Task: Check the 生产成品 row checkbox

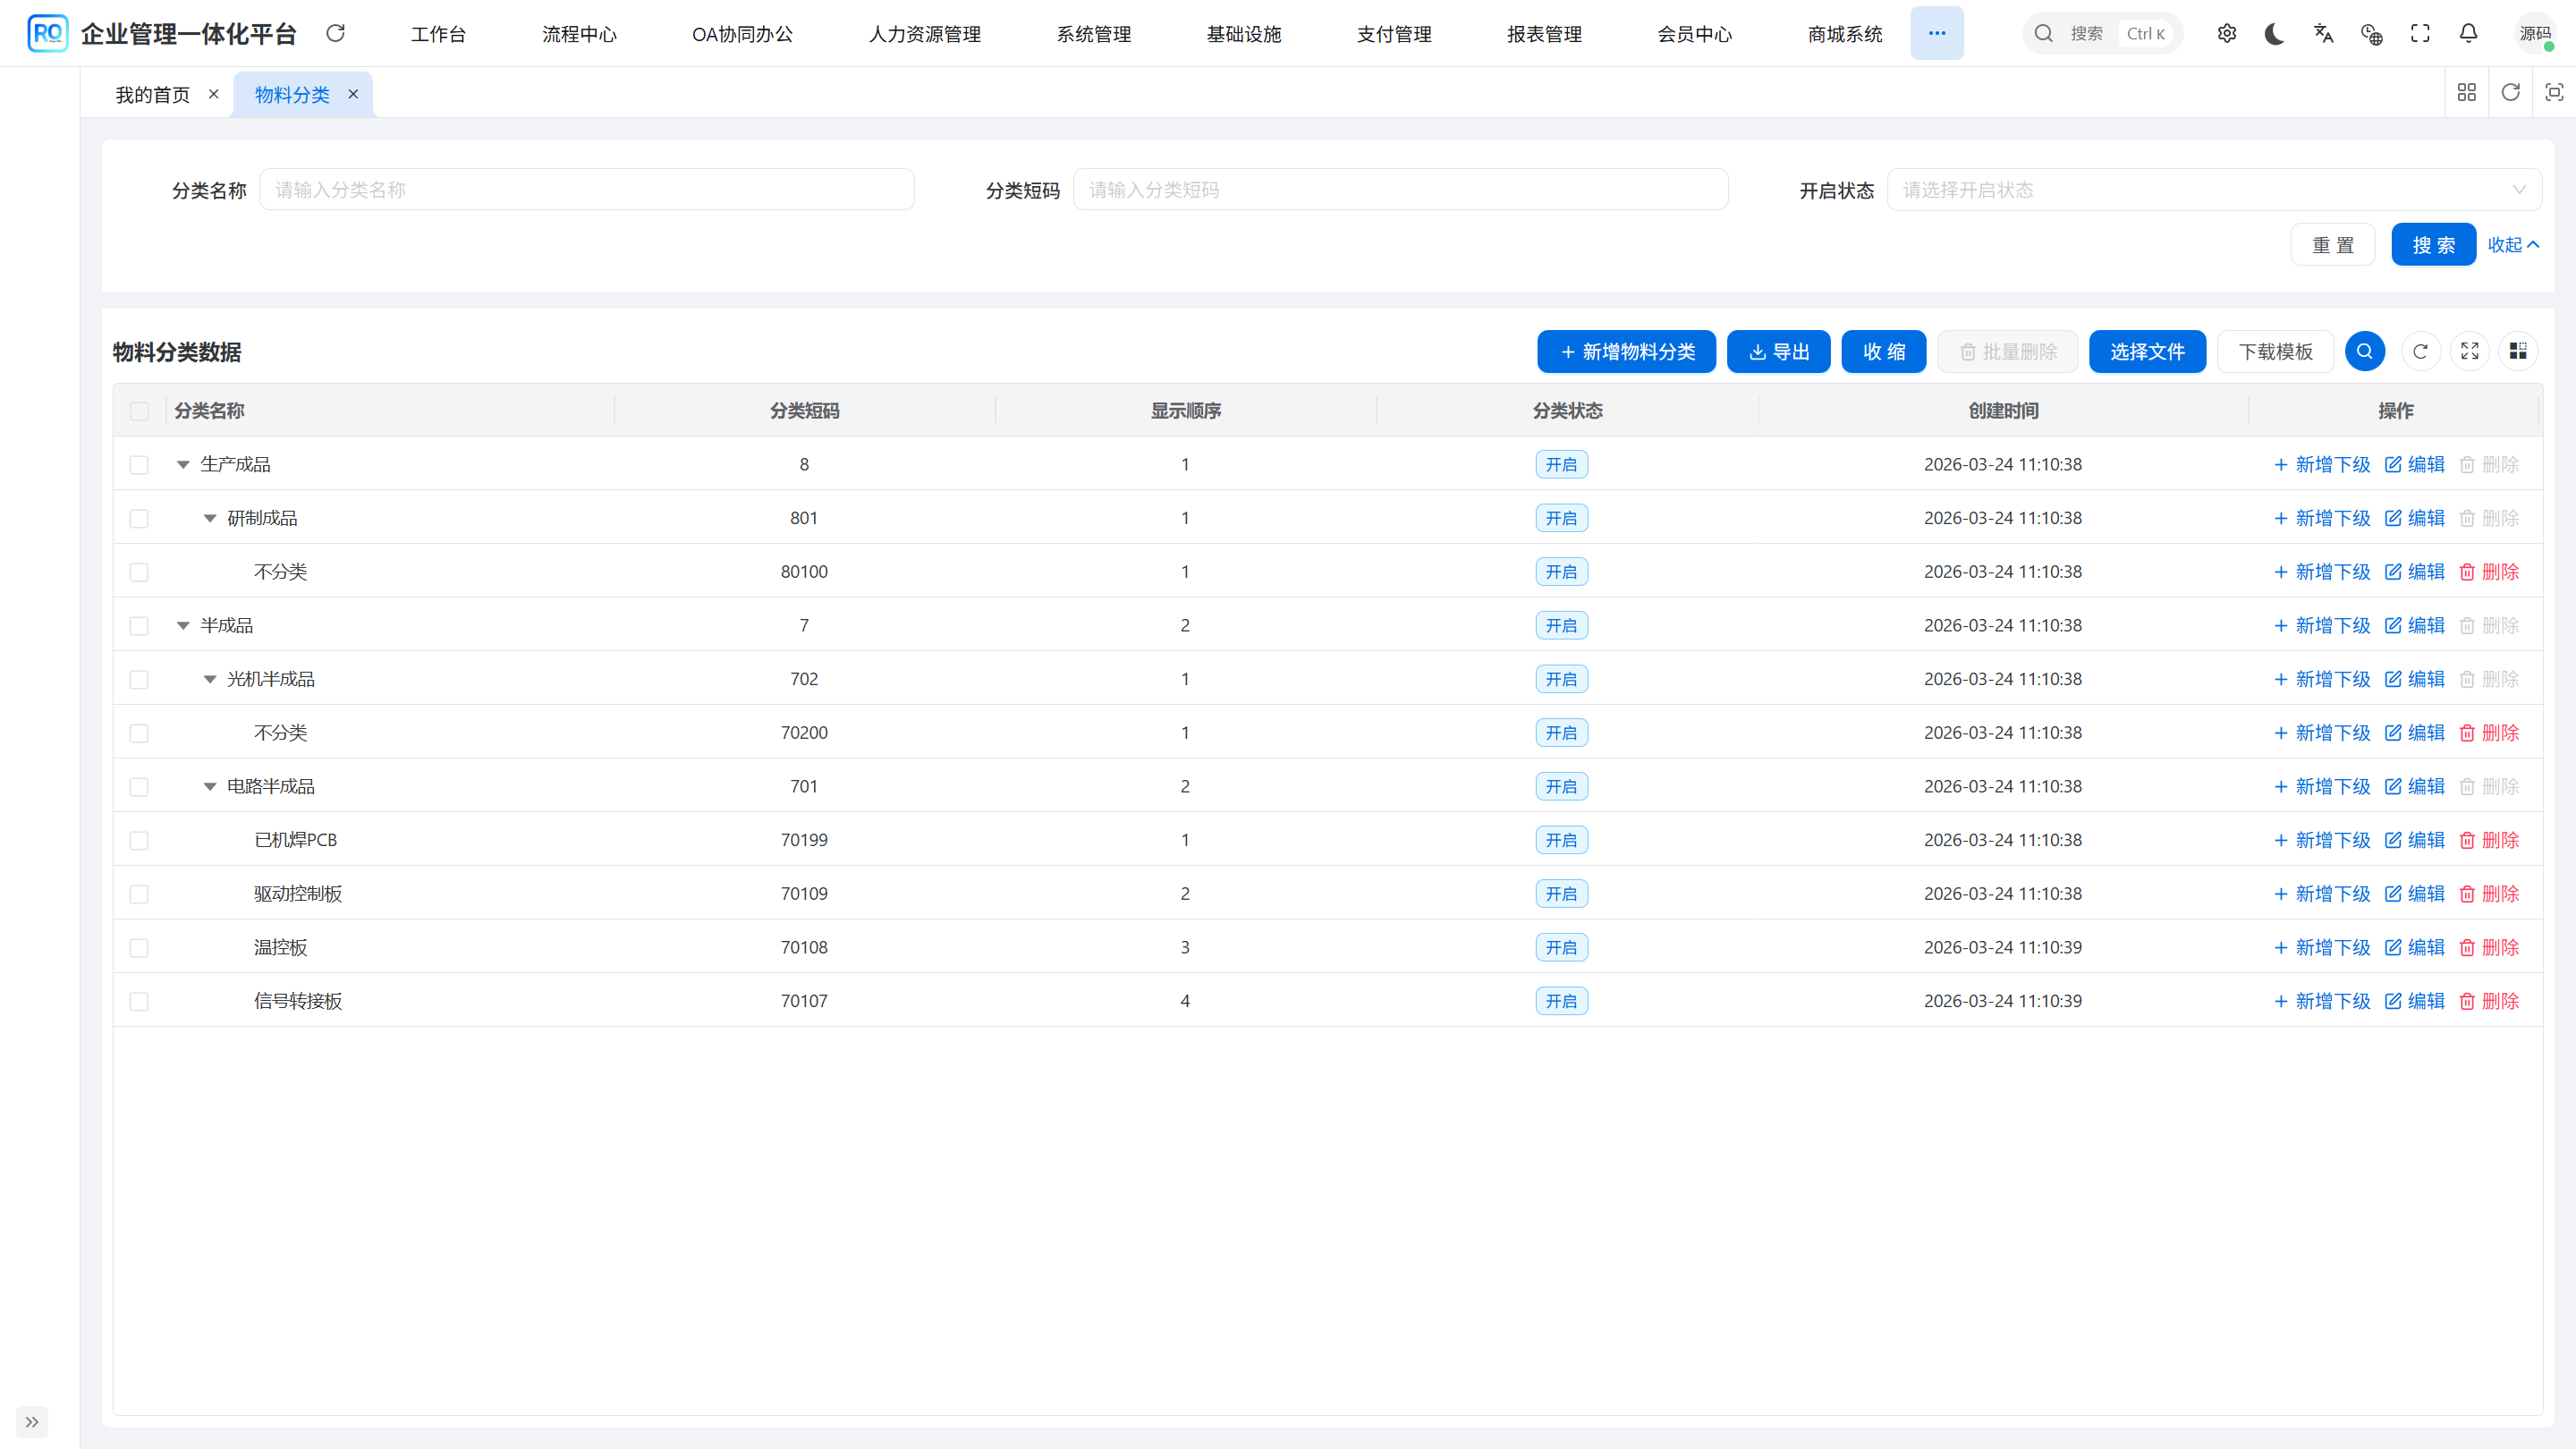Action: (139, 465)
